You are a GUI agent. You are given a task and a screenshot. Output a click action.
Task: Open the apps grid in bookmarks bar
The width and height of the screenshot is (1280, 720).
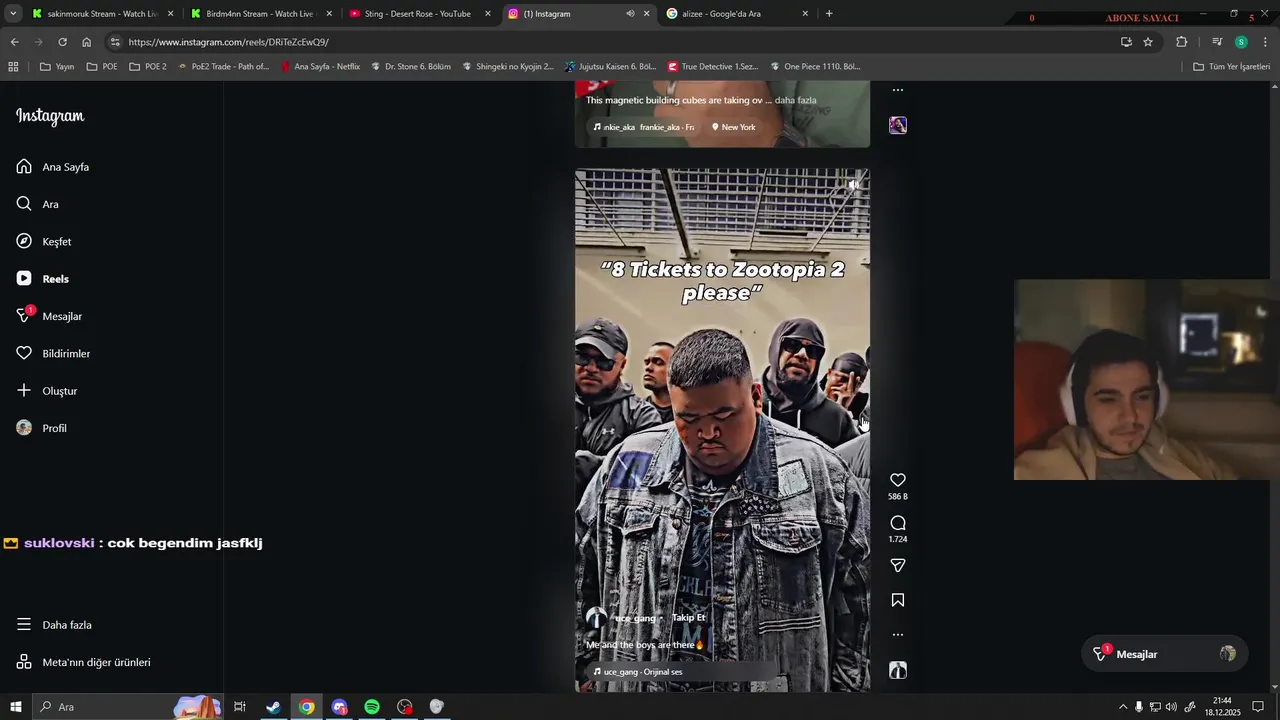coord(13,67)
